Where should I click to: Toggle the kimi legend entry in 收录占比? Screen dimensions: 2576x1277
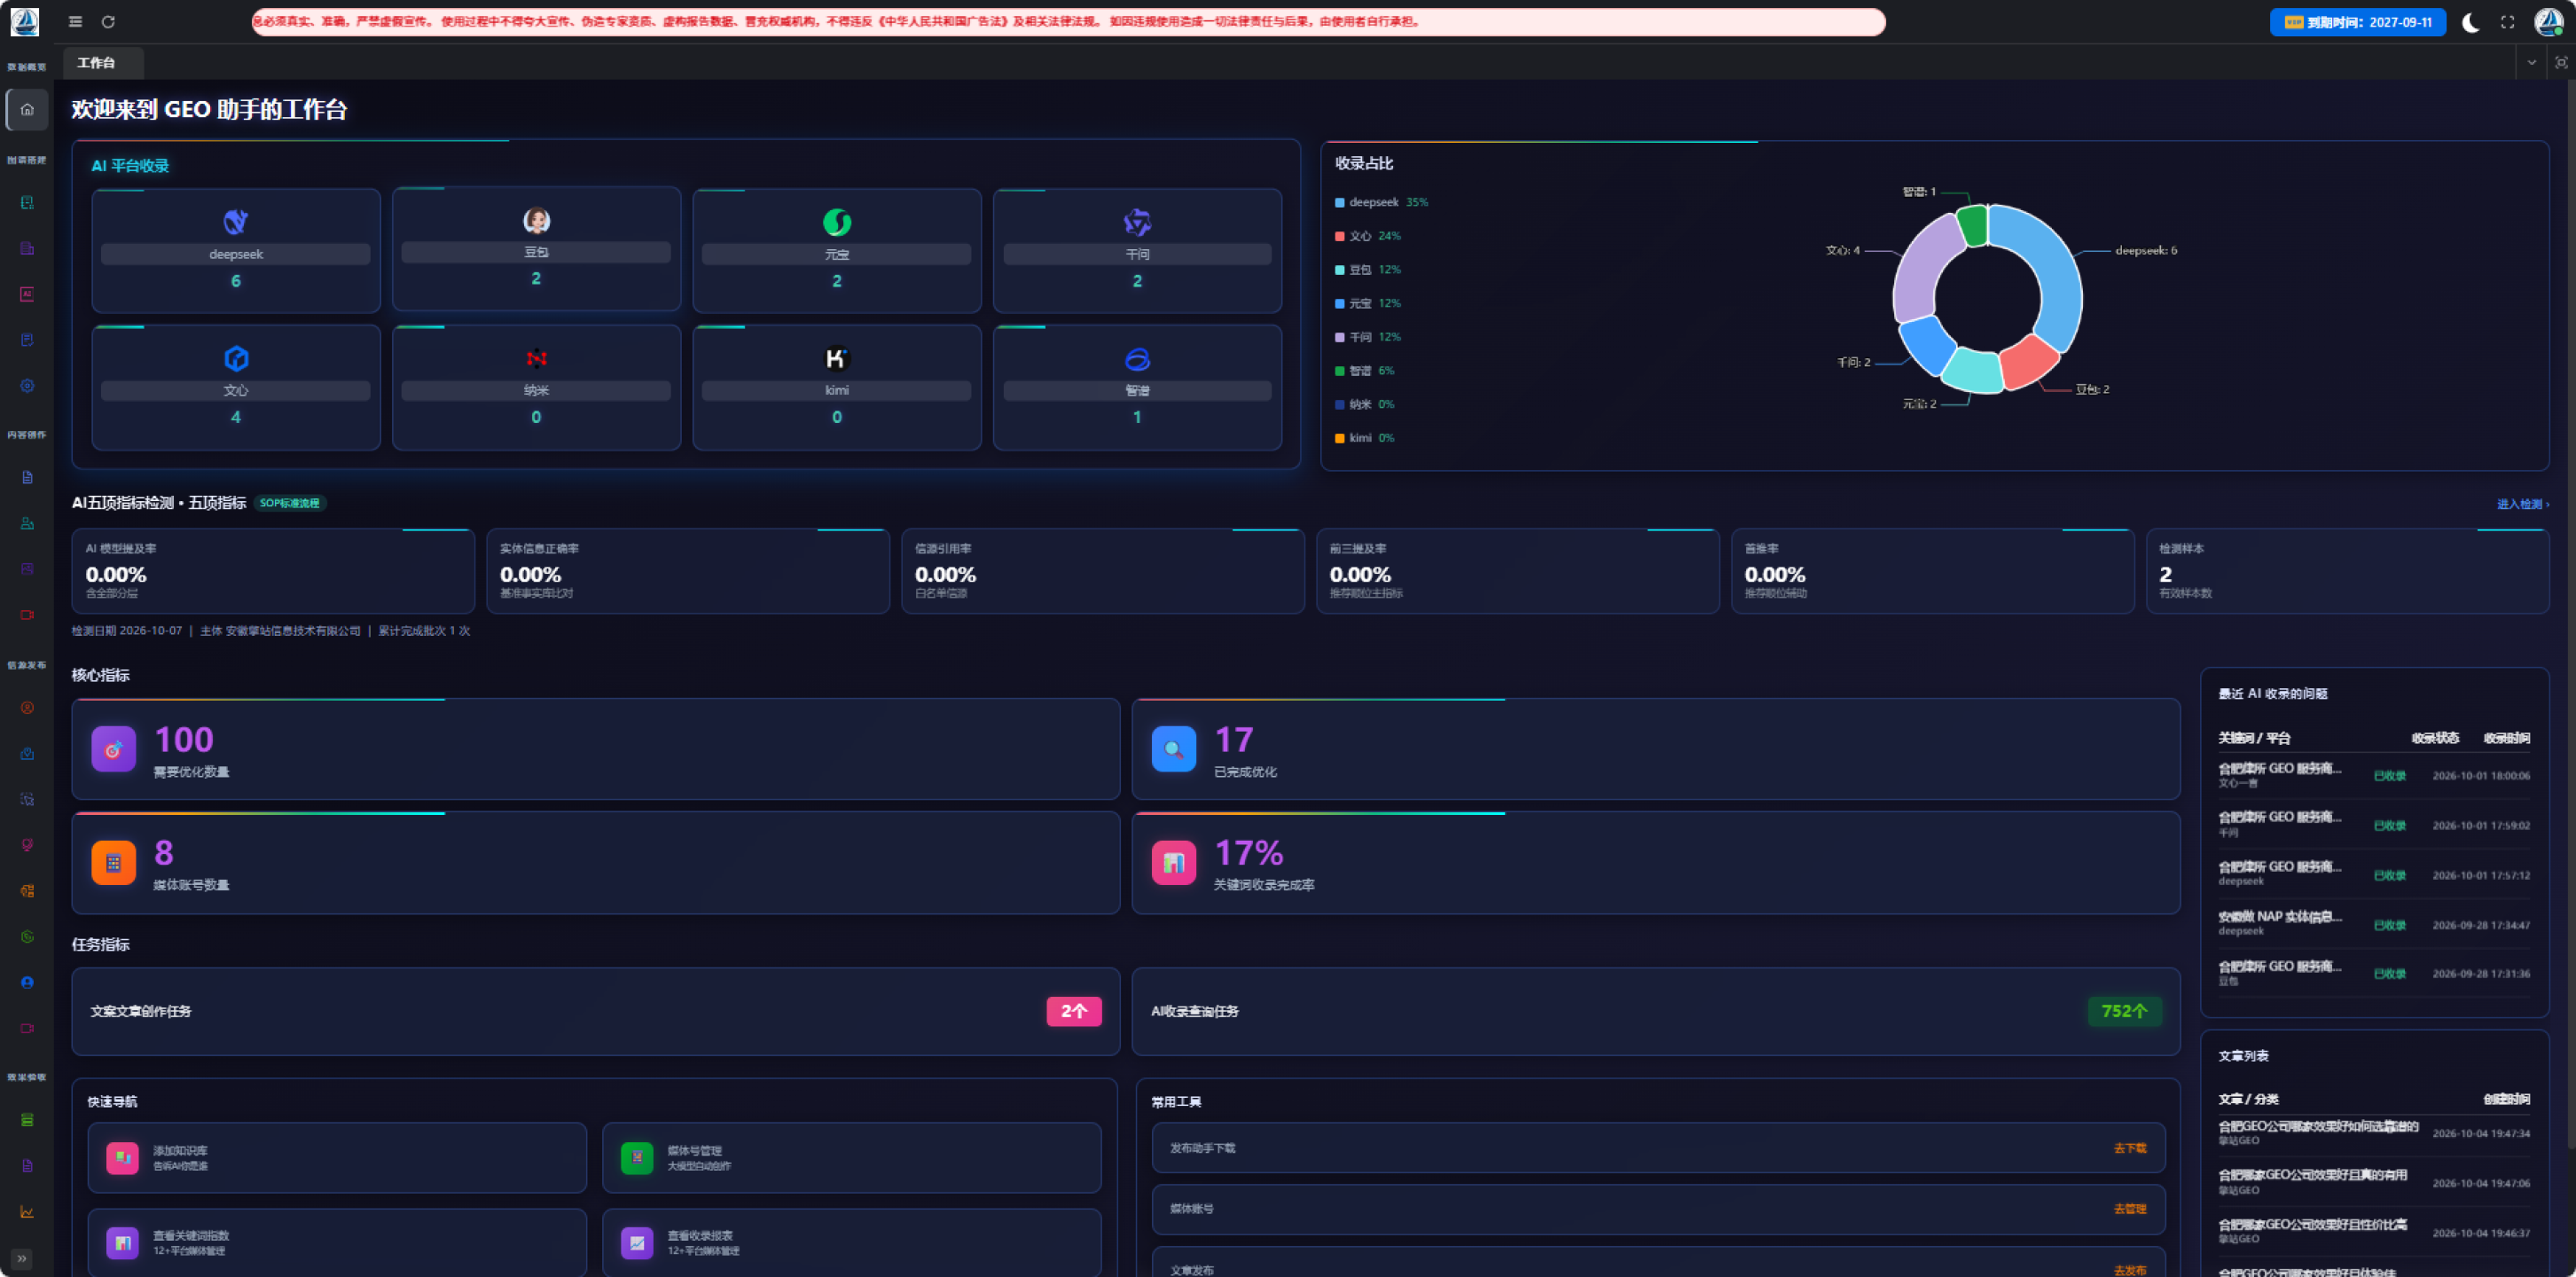1364,438
